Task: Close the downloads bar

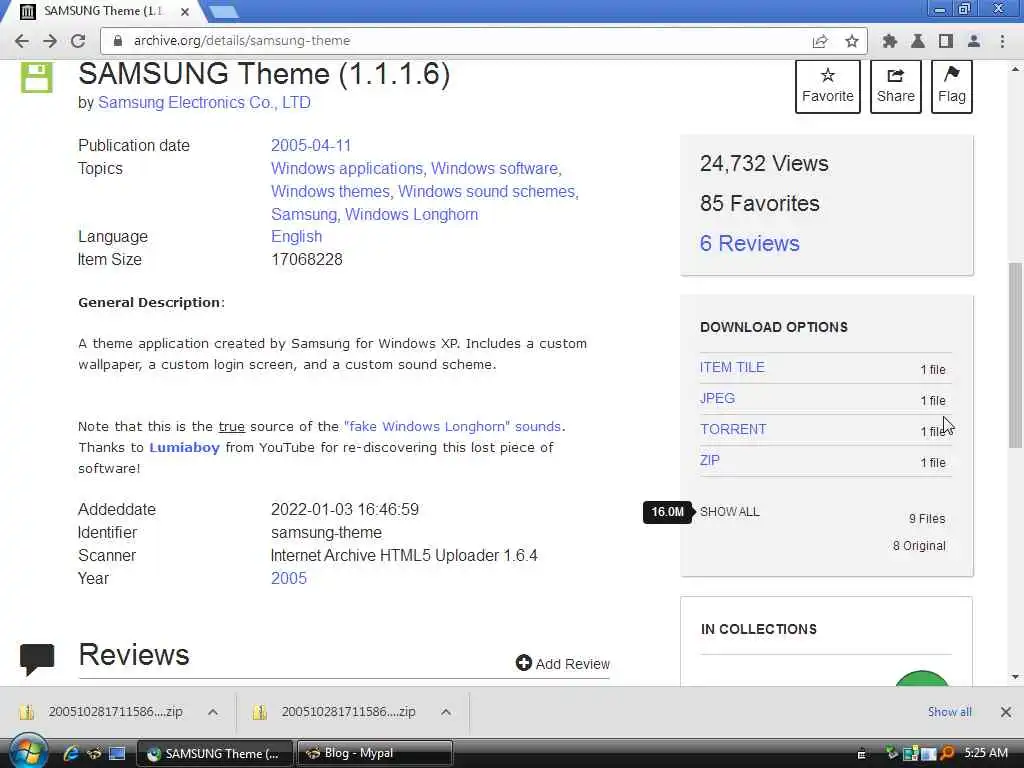Action: (x=1006, y=712)
